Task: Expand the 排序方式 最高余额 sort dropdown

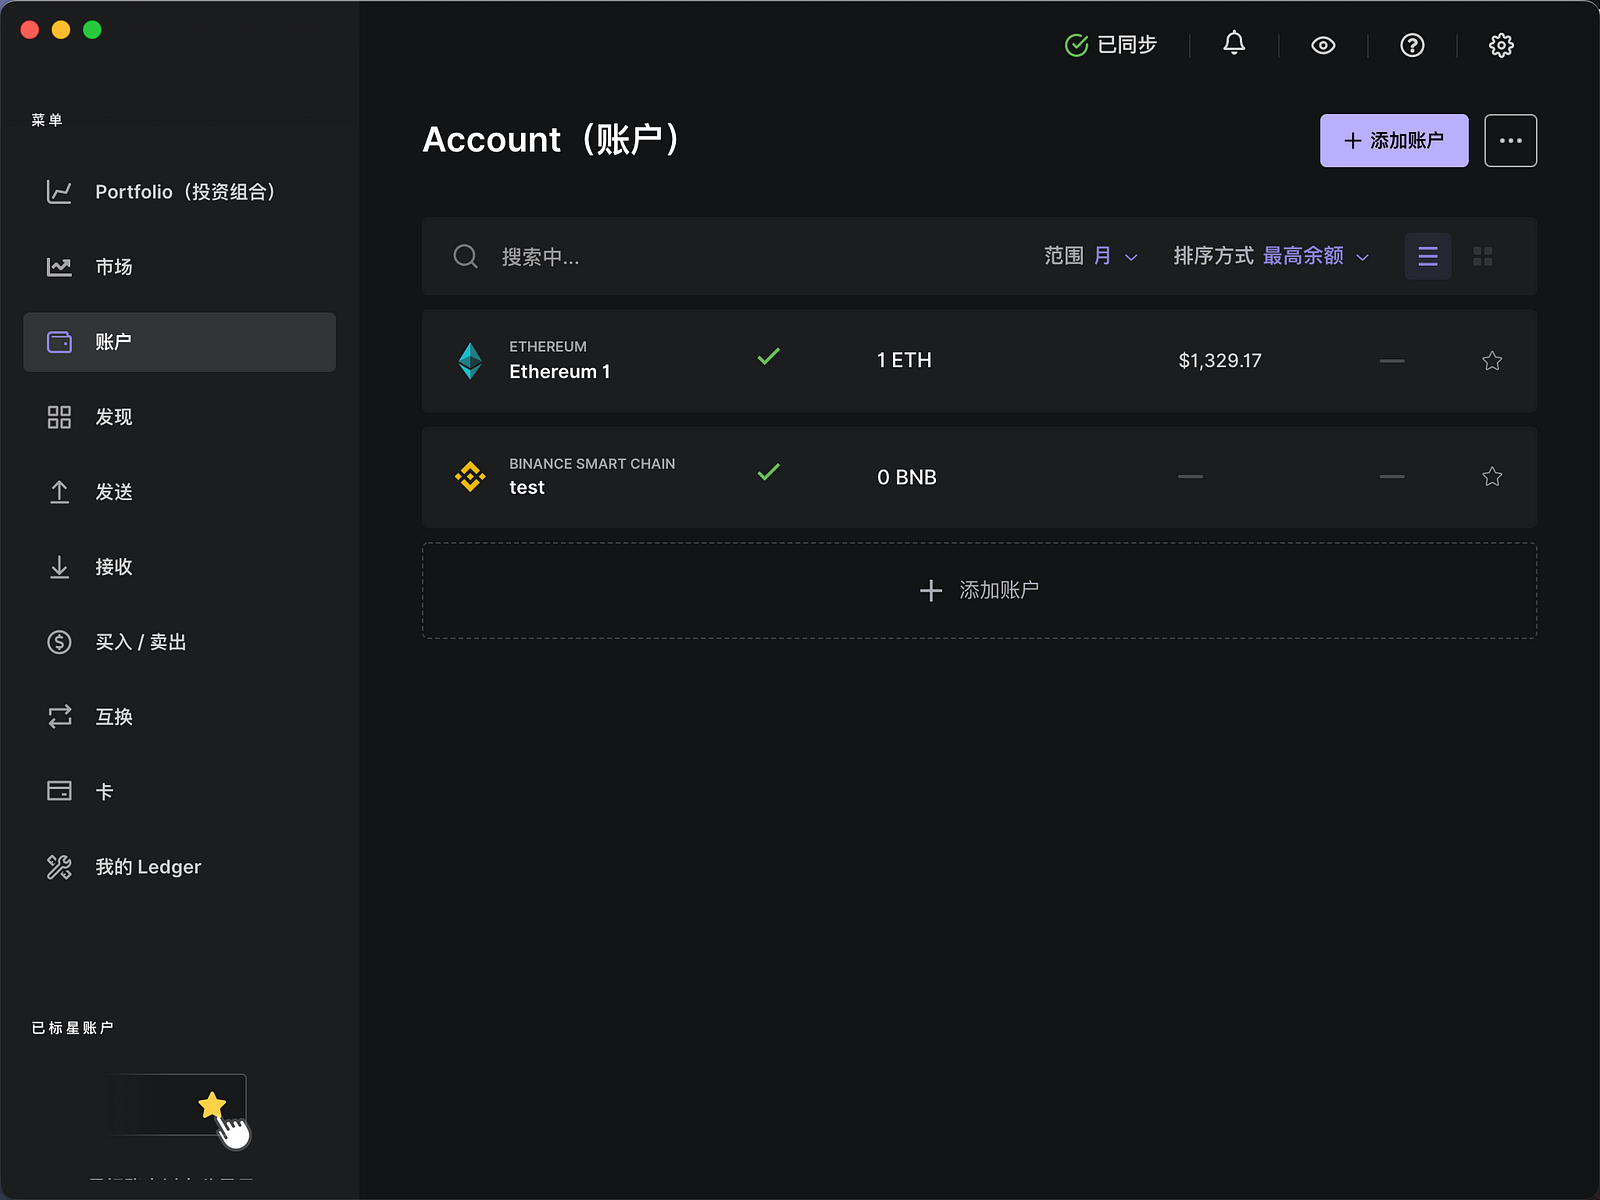Action: point(1271,256)
